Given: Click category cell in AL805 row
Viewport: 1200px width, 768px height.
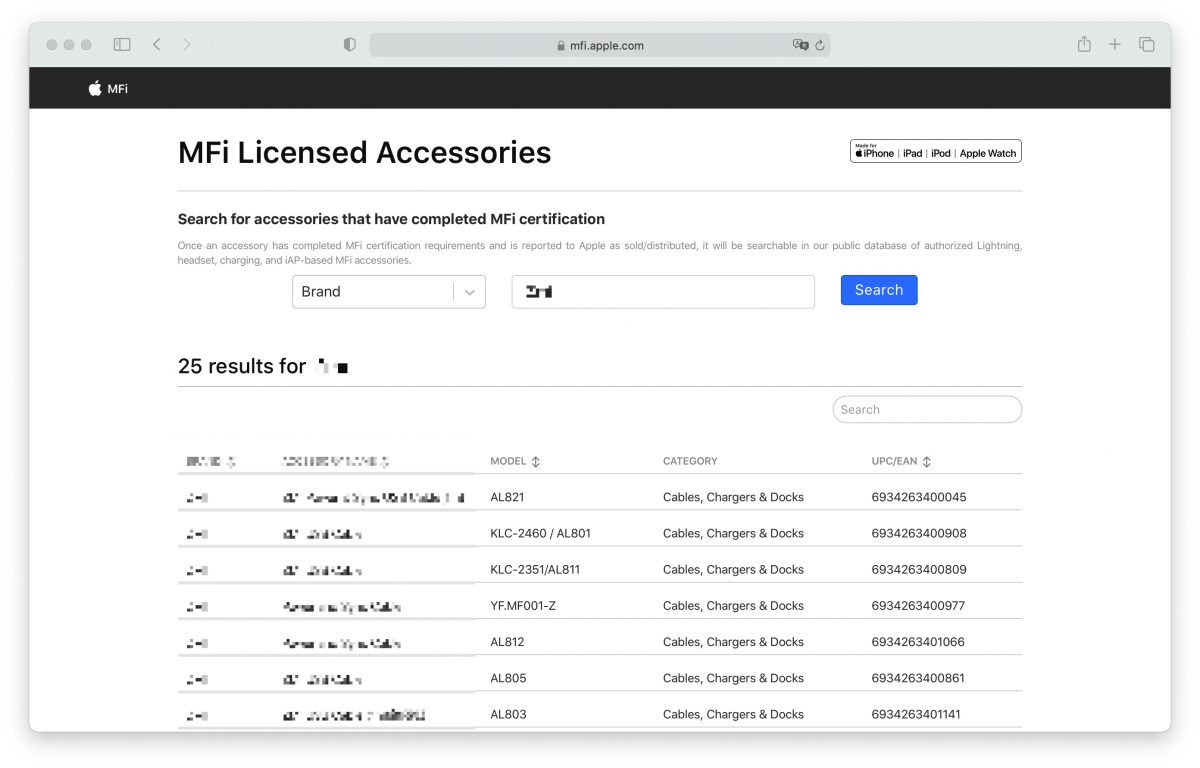Looking at the screenshot, I should pos(733,678).
